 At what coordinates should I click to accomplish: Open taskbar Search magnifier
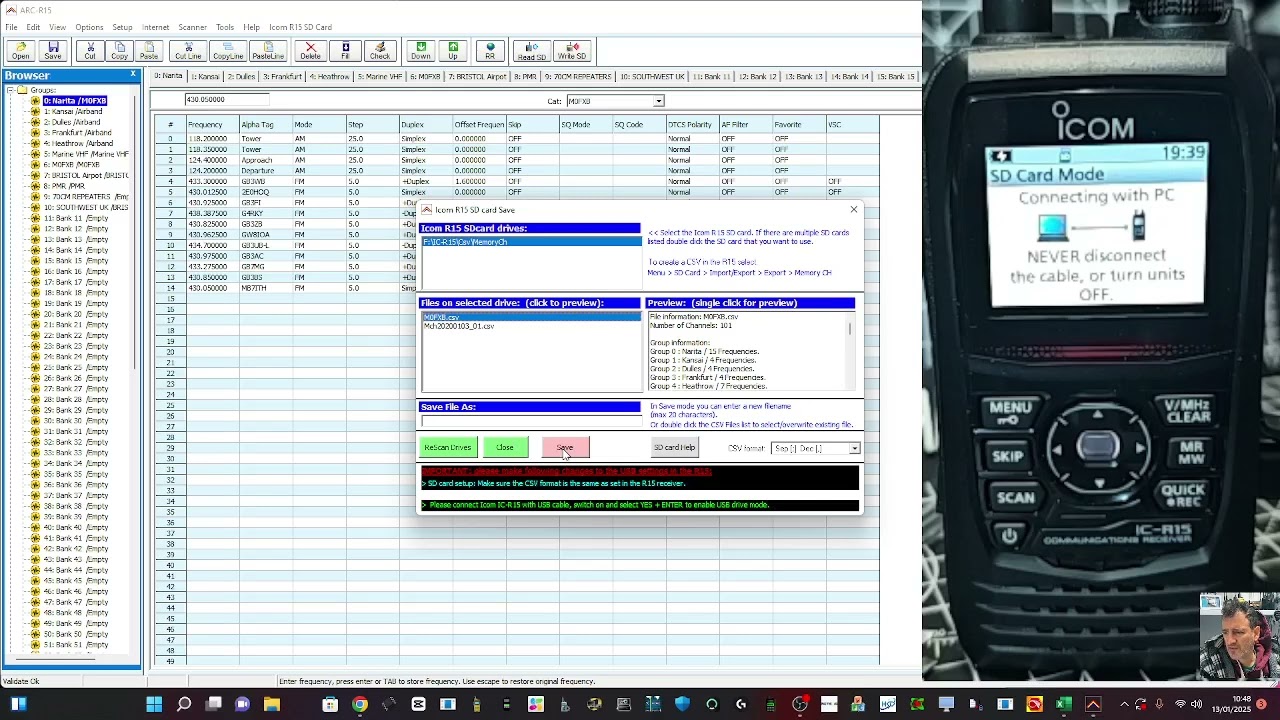click(x=184, y=705)
